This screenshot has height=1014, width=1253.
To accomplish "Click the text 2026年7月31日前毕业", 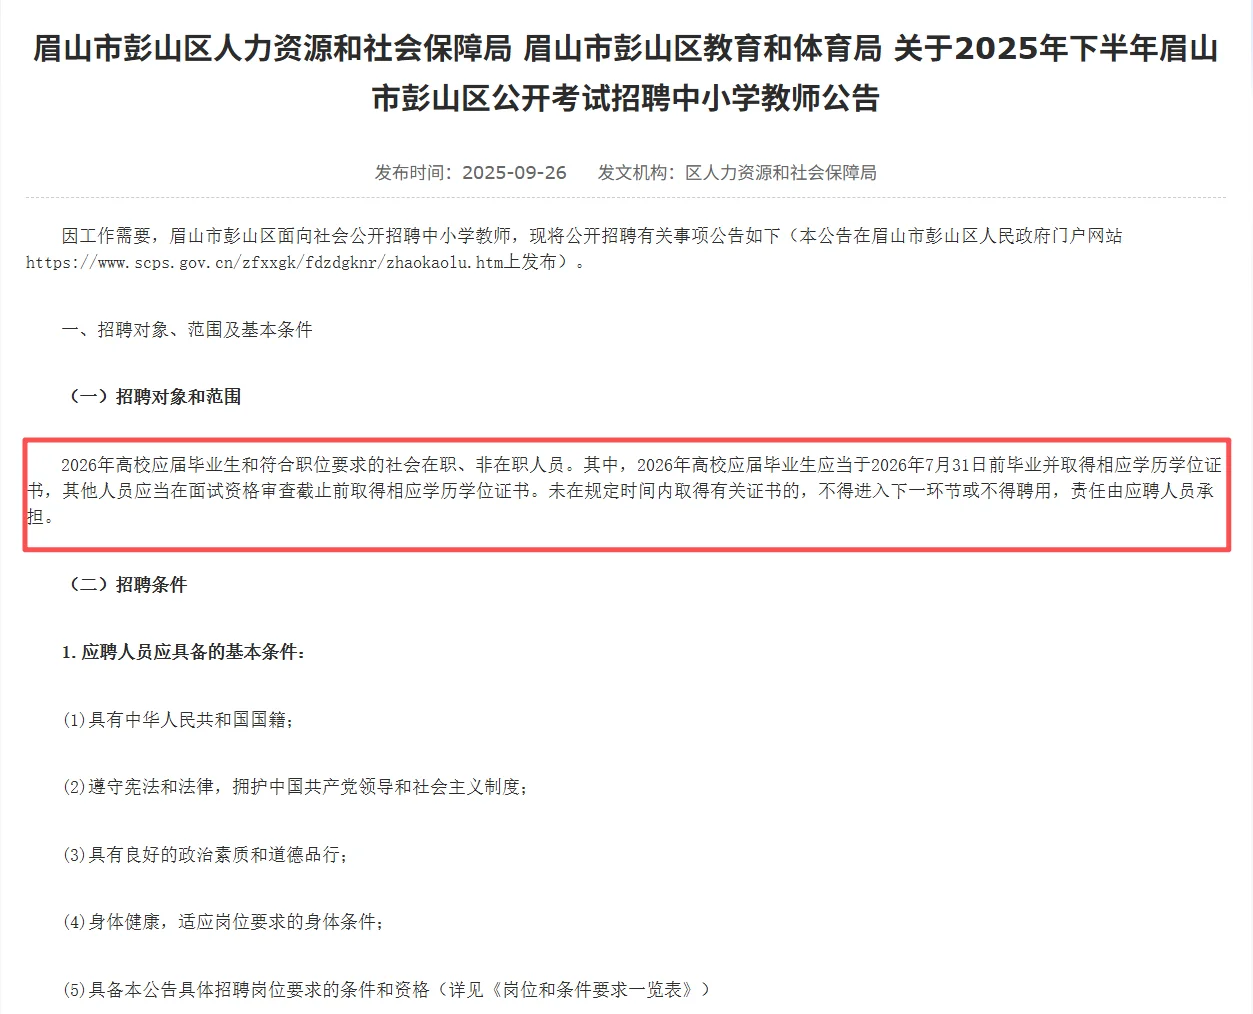I will tap(956, 465).
